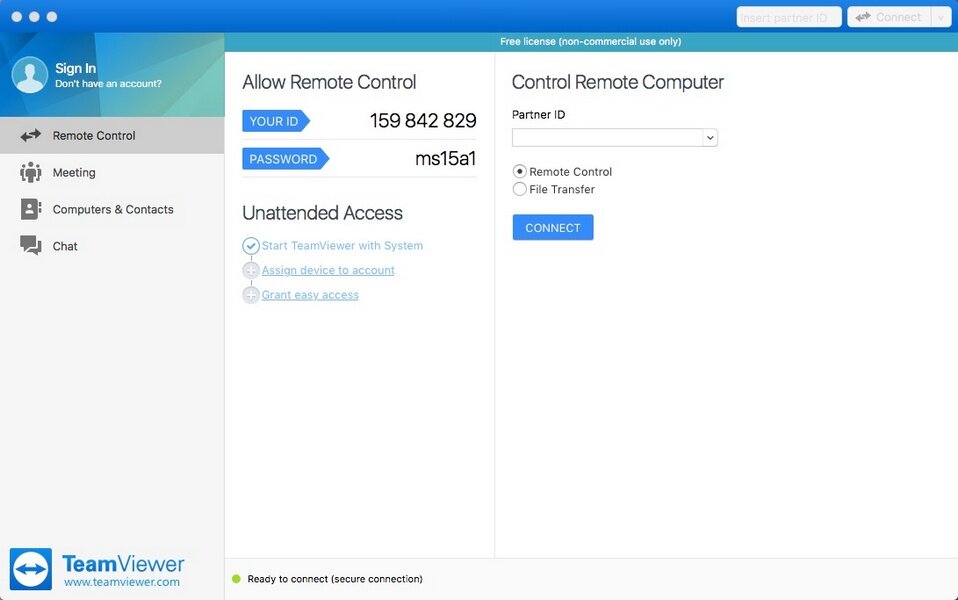The width and height of the screenshot is (958, 600).
Task: Click the TeamViewer logo icon
Action: point(31,569)
